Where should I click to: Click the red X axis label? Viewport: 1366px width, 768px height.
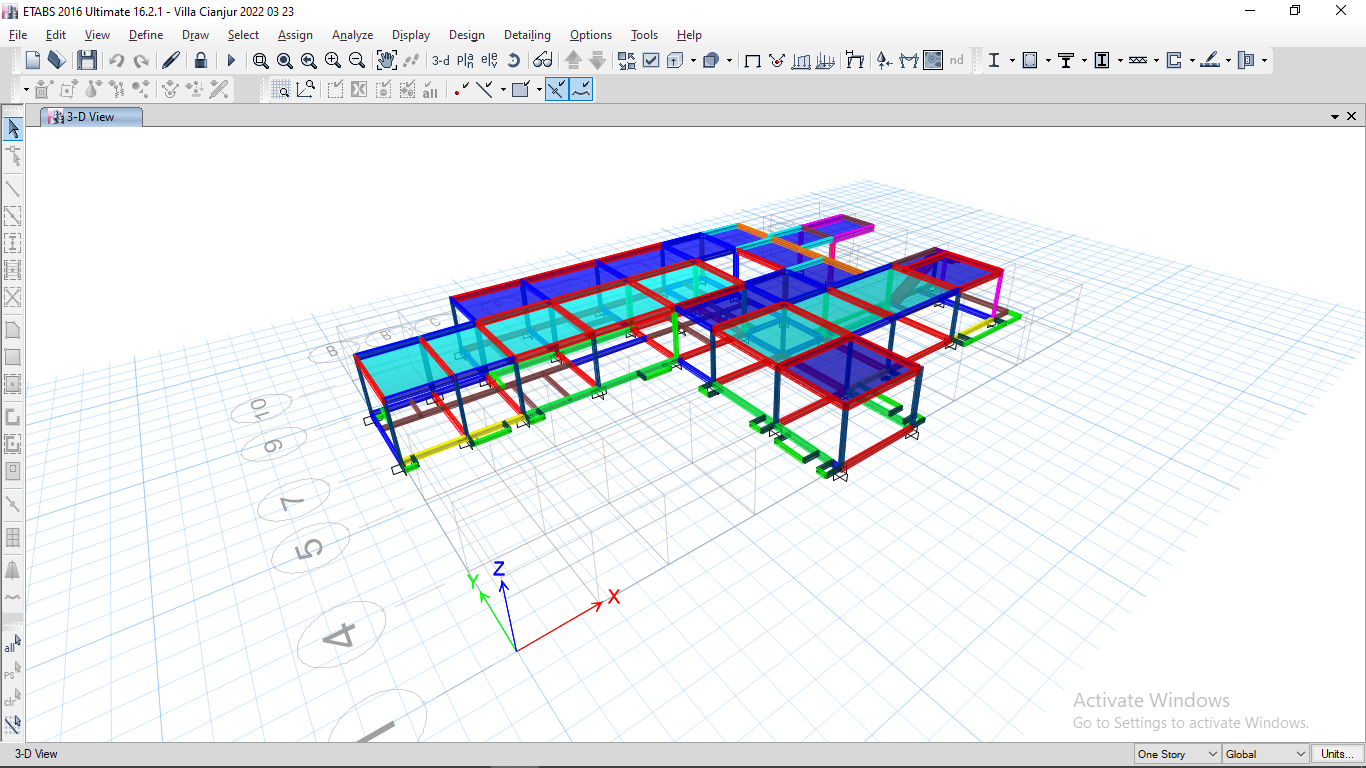click(x=614, y=597)
